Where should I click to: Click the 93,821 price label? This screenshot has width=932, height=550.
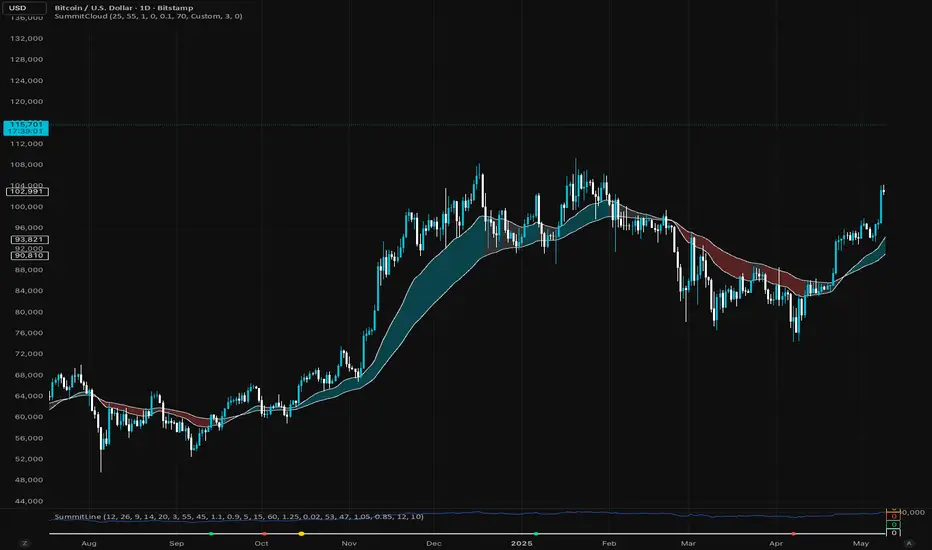click(30, 240)
